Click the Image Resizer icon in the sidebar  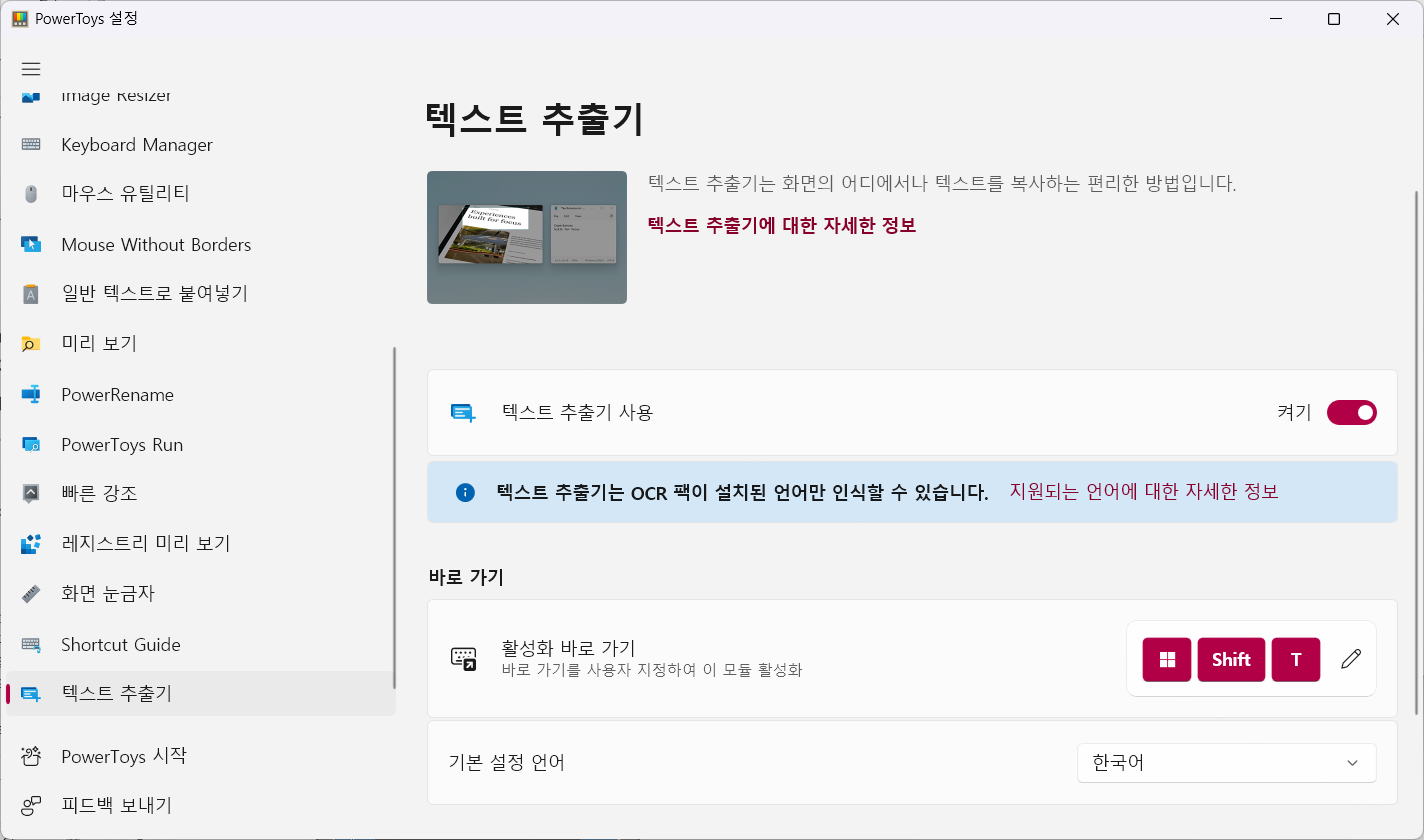(x=31, y=97)
